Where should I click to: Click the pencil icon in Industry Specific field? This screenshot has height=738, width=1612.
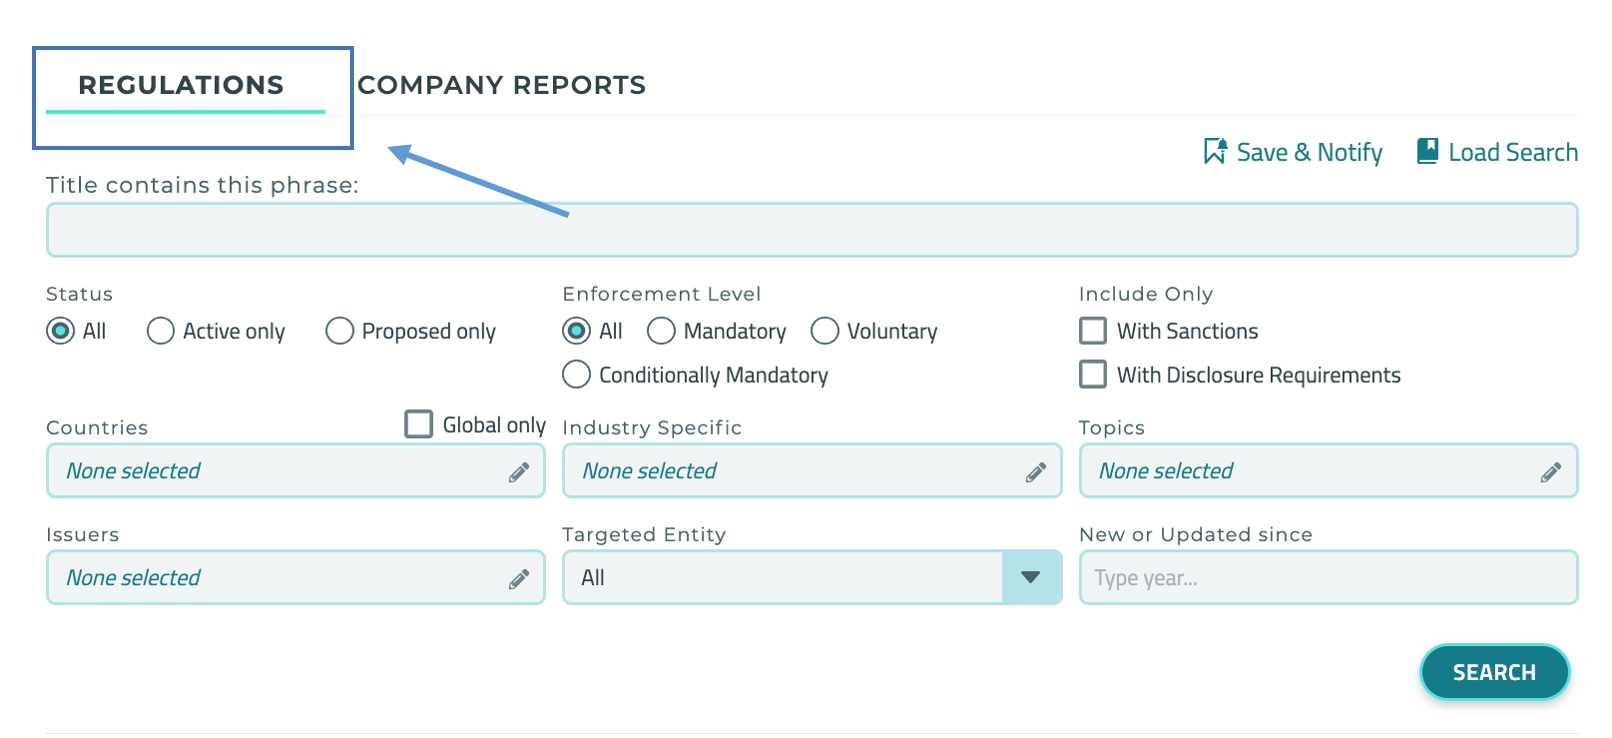[x=1036, y=472]
